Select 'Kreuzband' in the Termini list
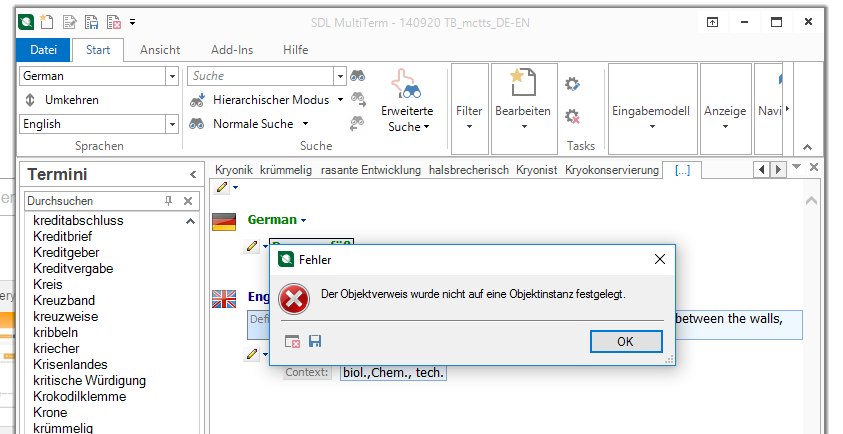 [x=63, y=300]
